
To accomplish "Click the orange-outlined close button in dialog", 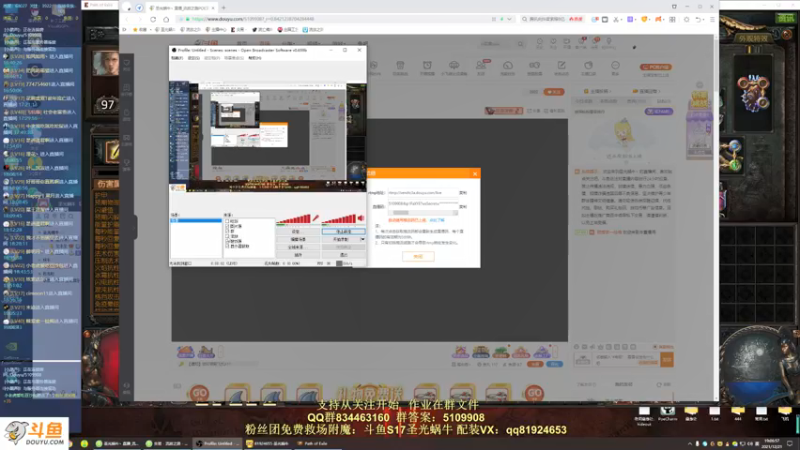I will [x=418, y=256].
